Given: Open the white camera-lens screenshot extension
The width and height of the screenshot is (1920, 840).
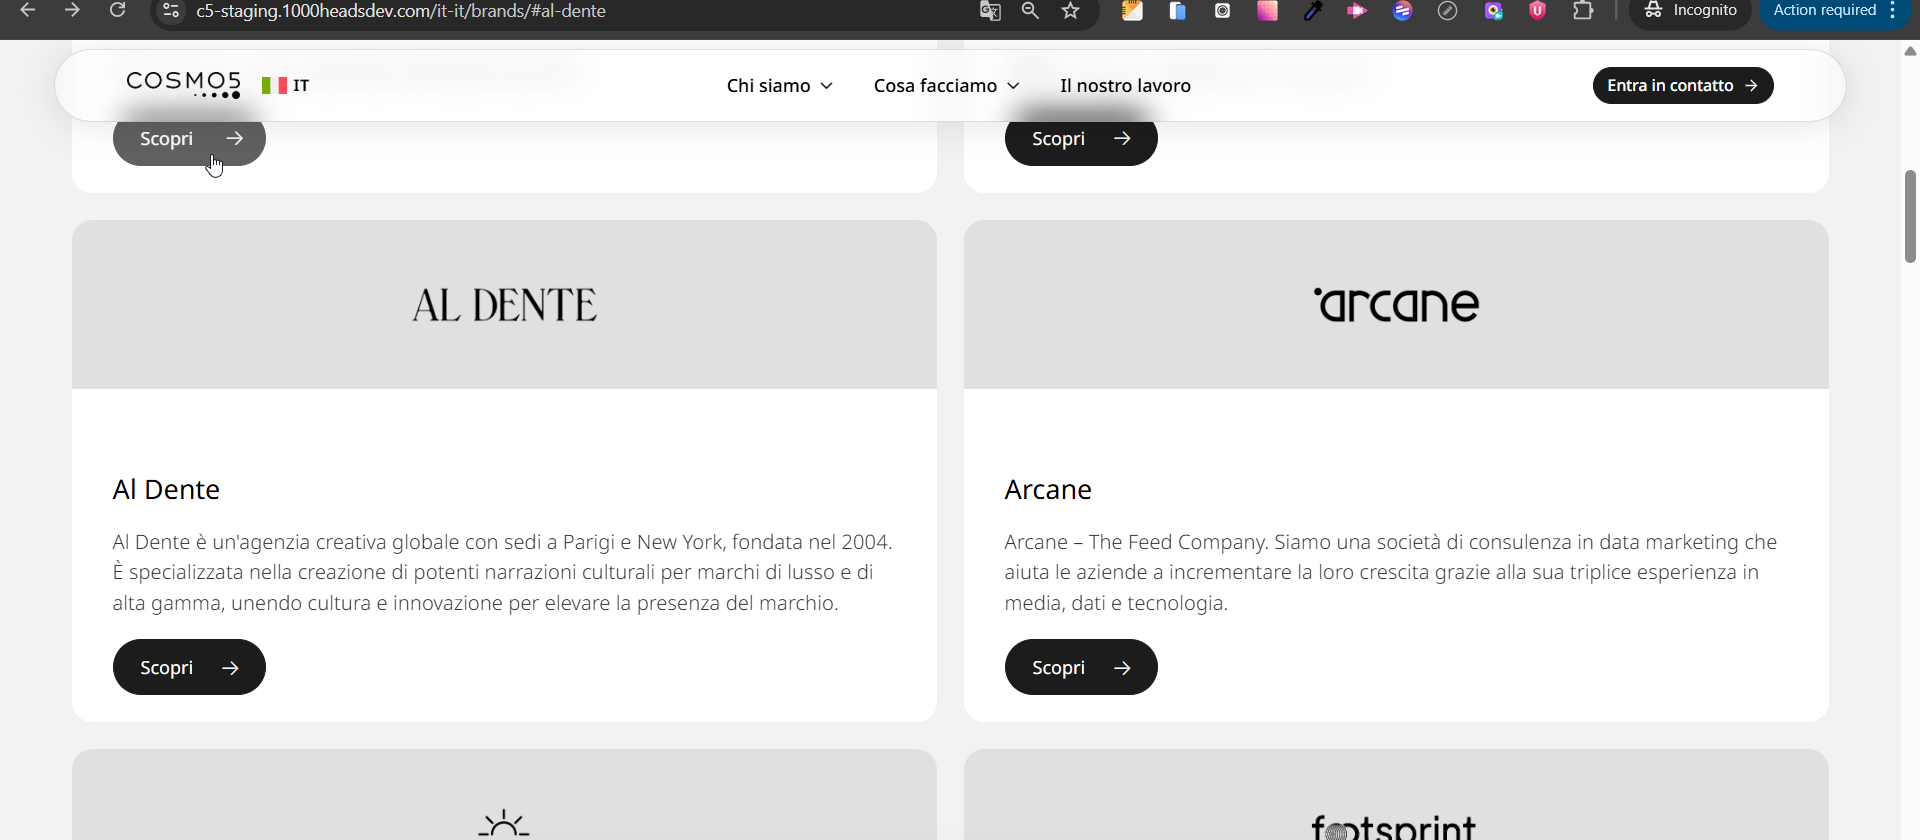Looking at the screenshot, I should (1222, 11).
